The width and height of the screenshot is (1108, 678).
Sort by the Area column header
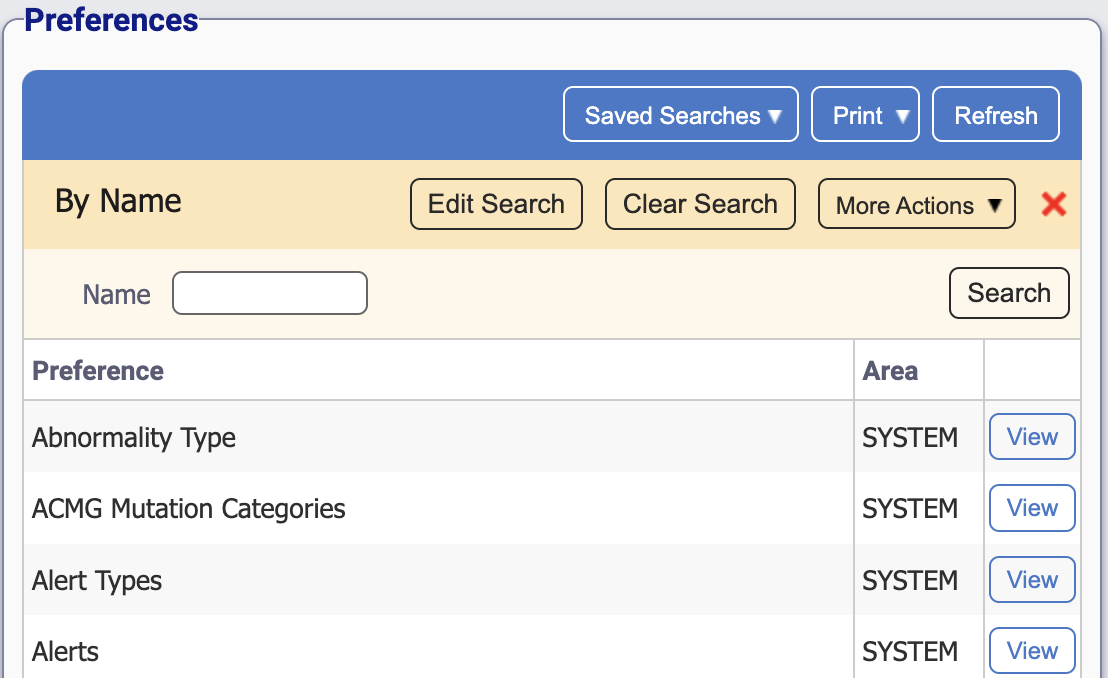[890, 370]
